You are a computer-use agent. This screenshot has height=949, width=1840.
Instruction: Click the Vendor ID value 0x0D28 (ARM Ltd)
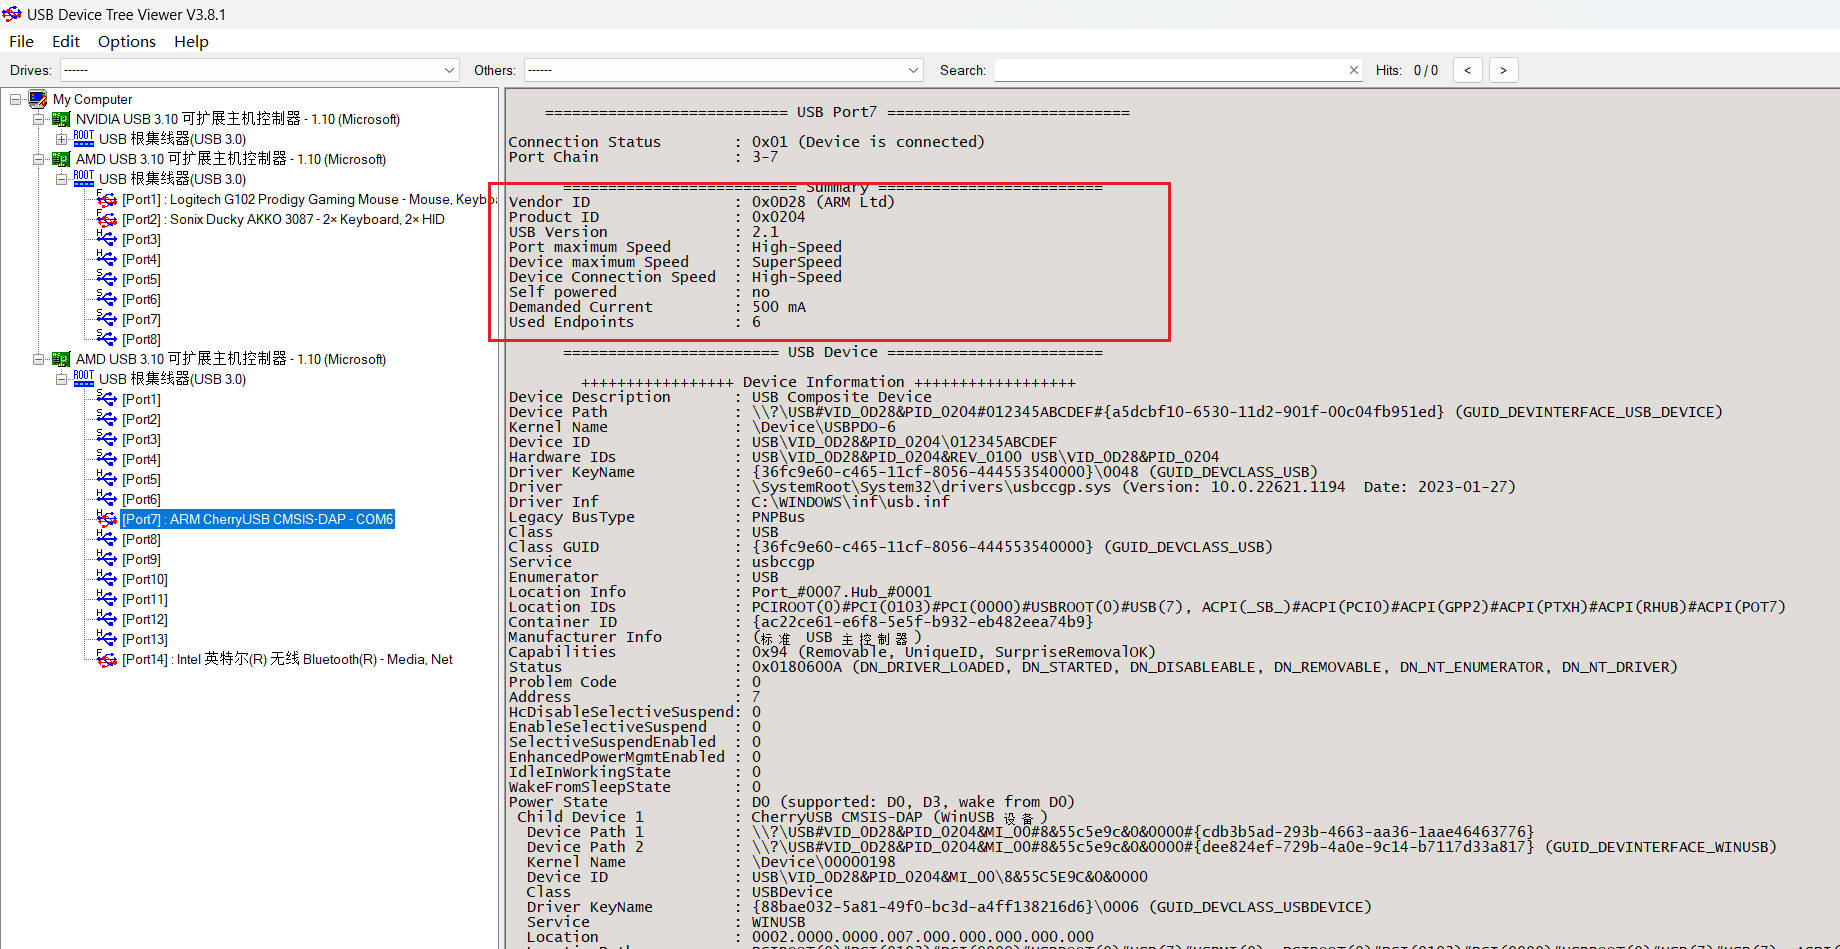point(823,202)
